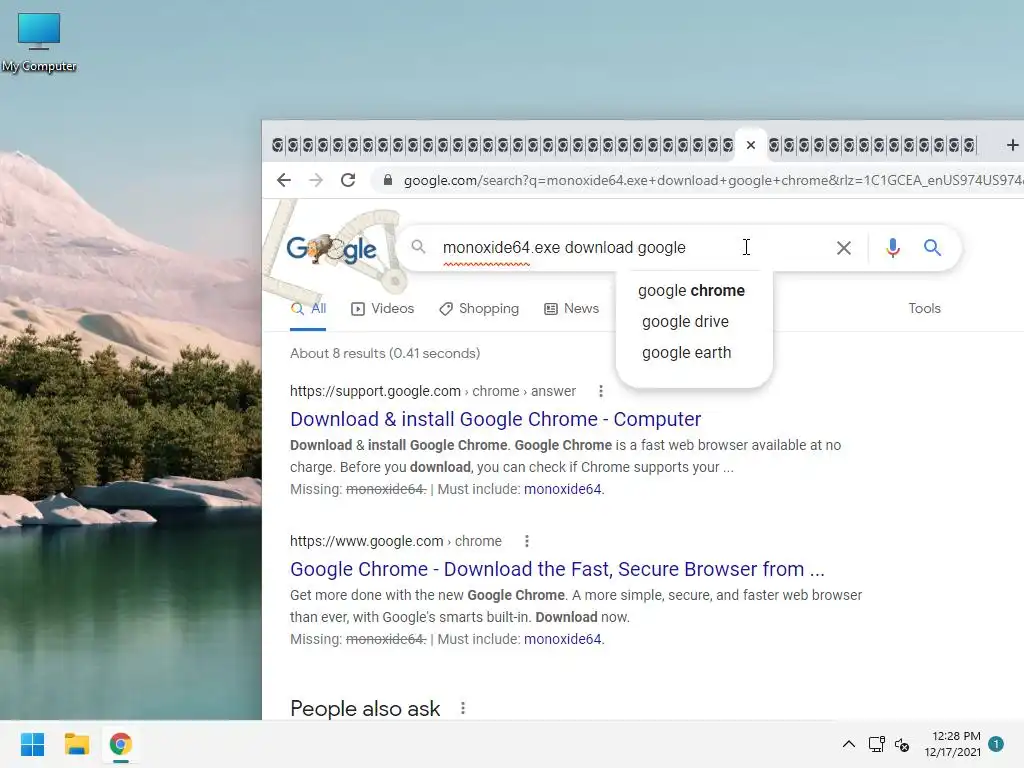Open options for the www.google.com result

pyautogui.click(x=527, y=541)
